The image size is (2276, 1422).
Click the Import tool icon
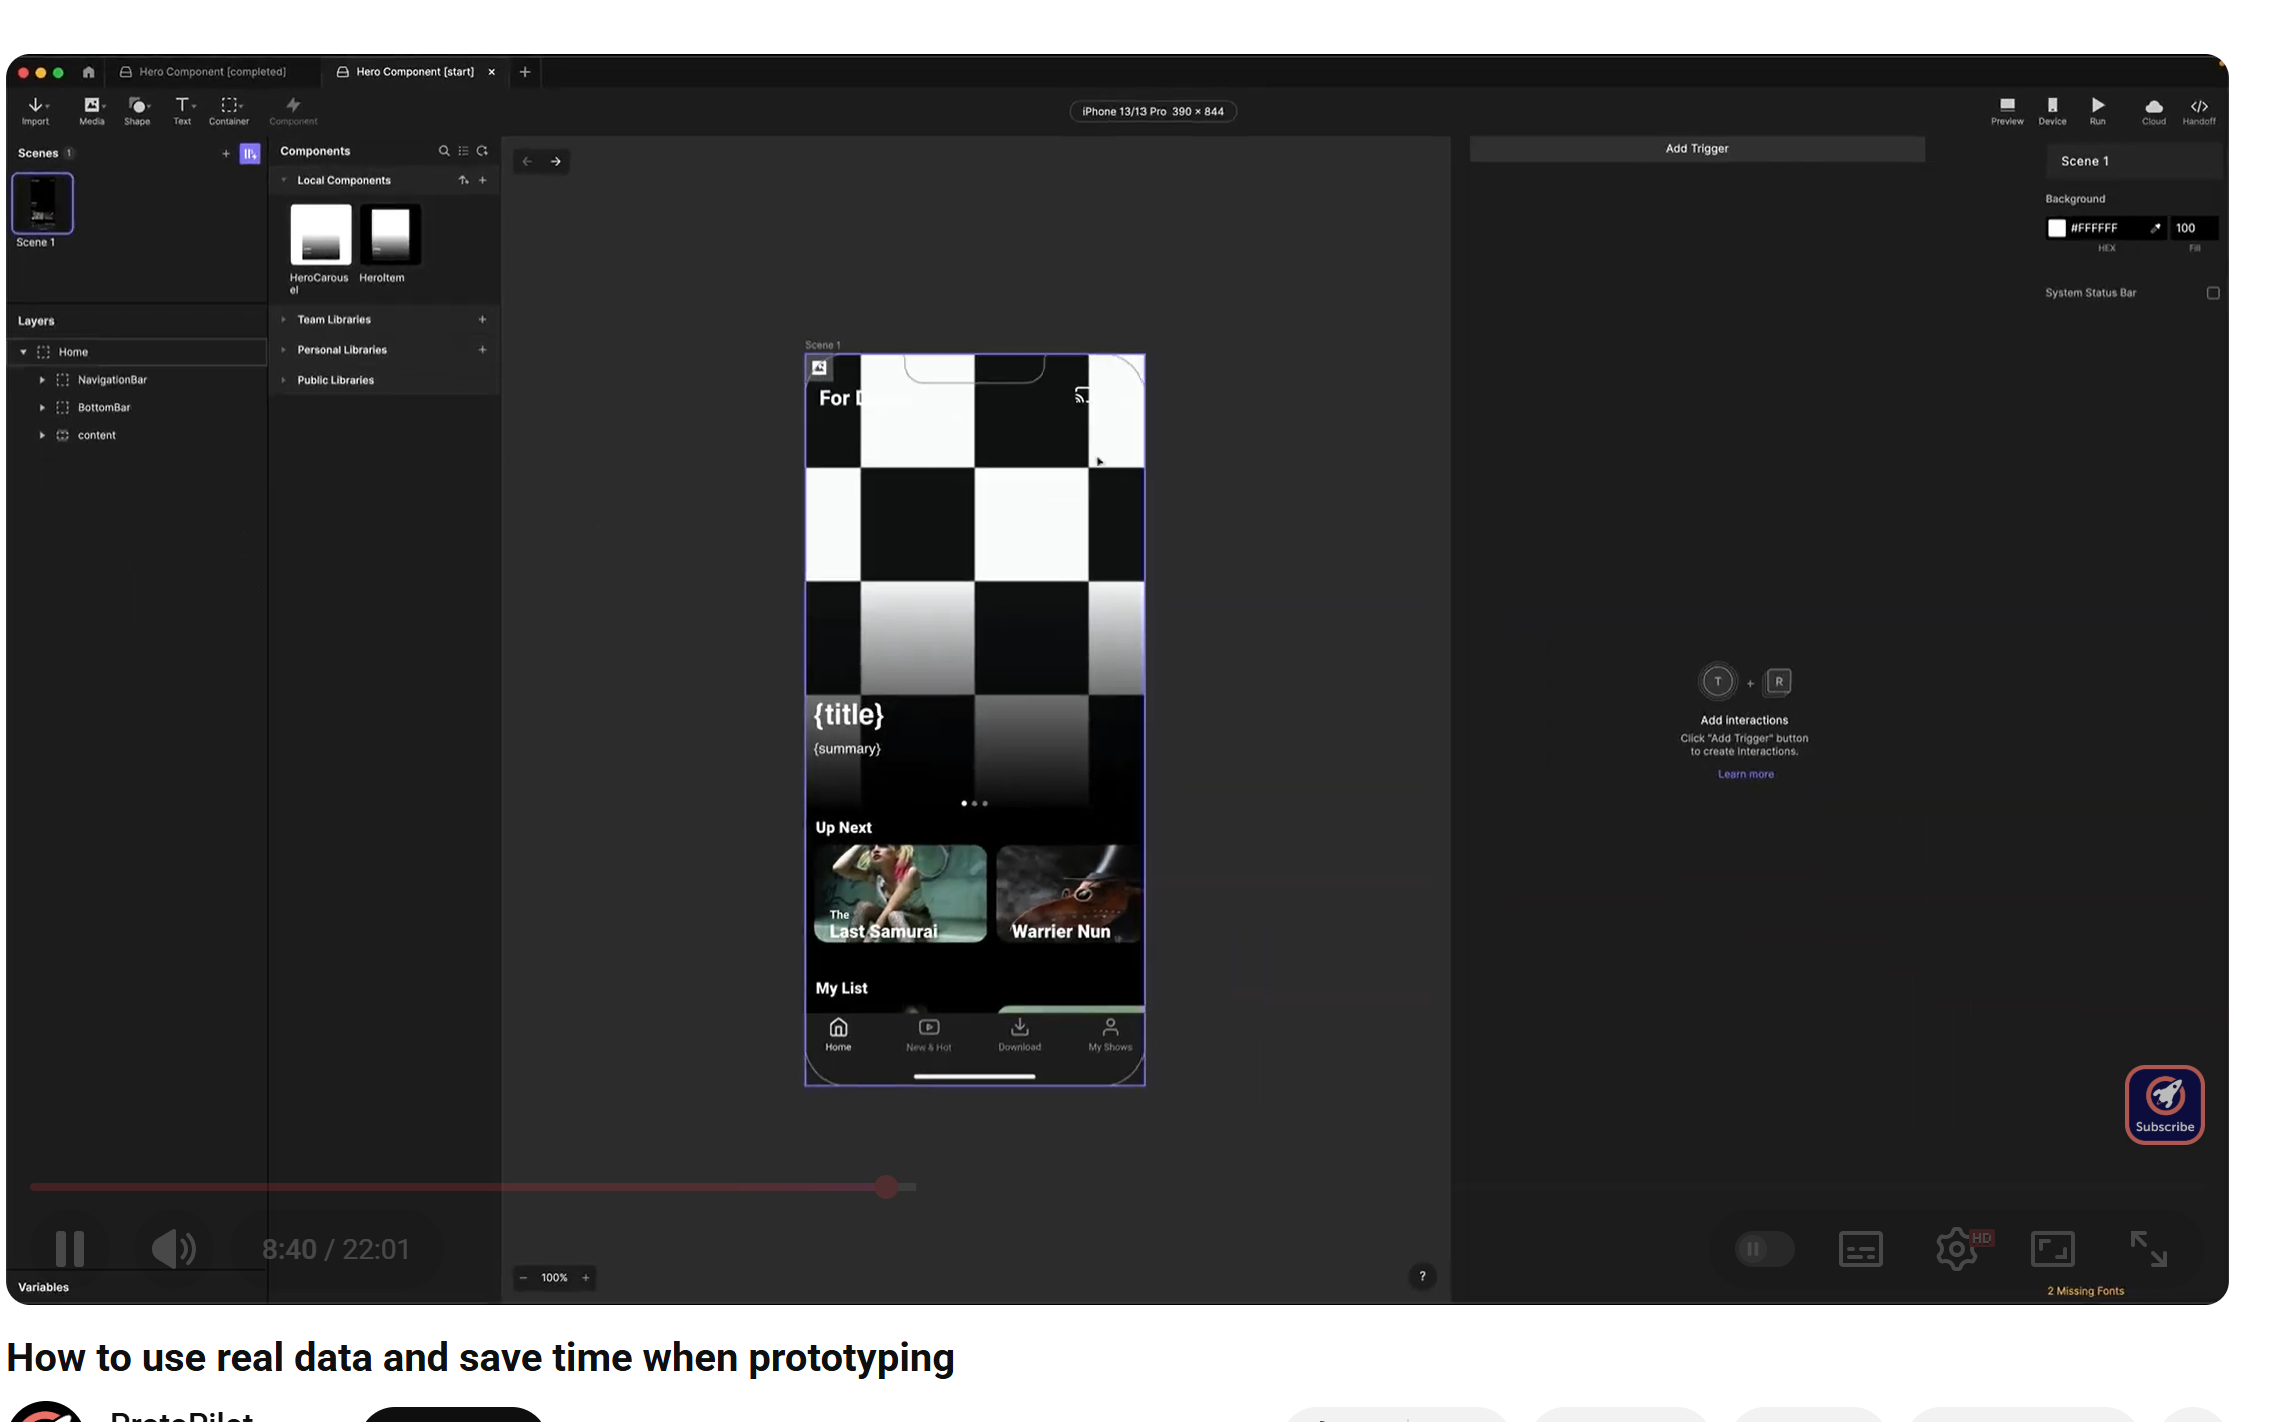click(35, 106)
